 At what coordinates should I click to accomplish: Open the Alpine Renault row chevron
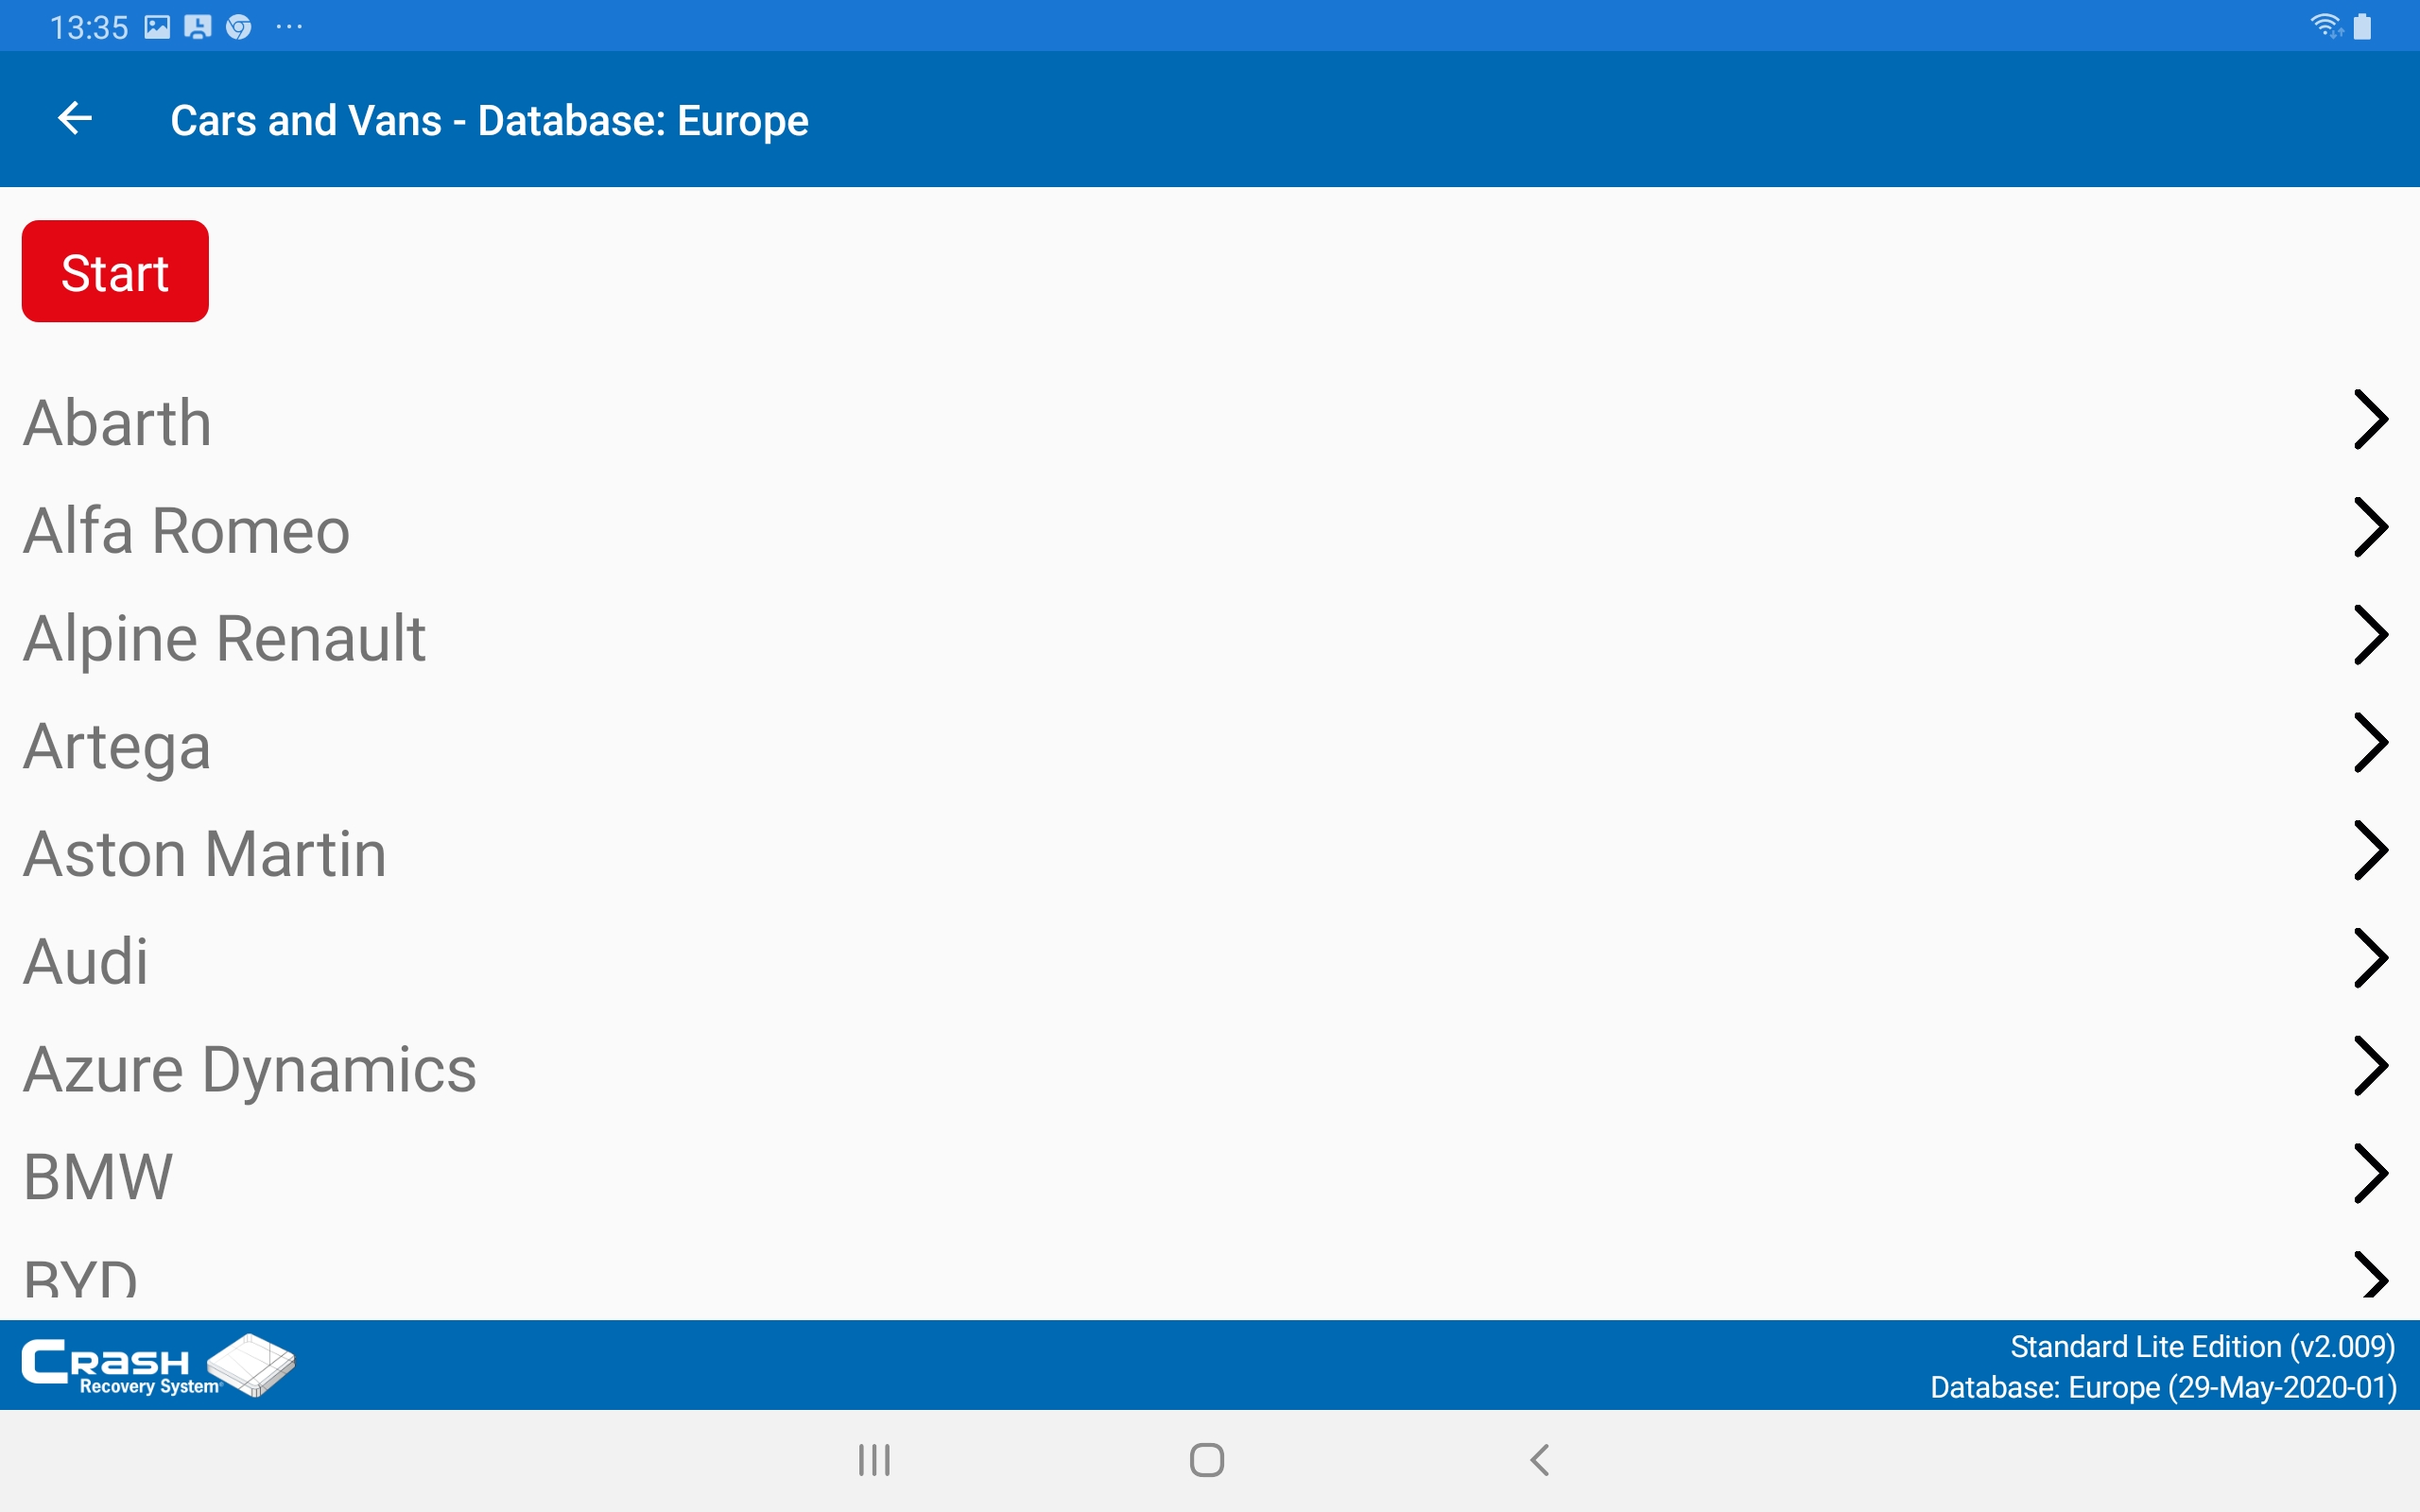2370,635
